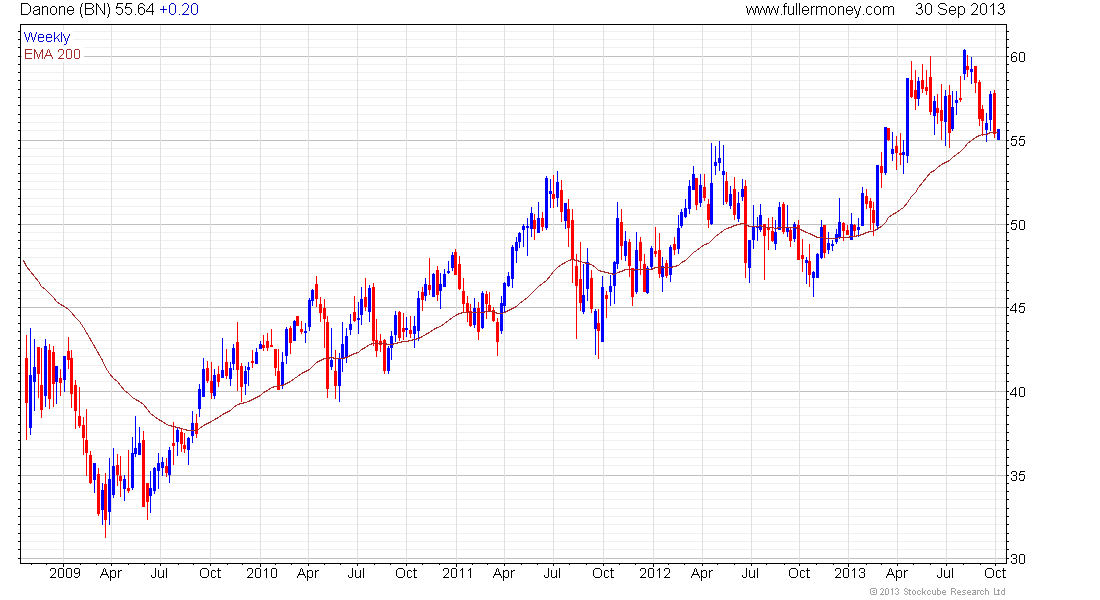Click the Apr label between 2010 and 2011
Viewport: 1100px width, 600px height.
coord(308,573)
